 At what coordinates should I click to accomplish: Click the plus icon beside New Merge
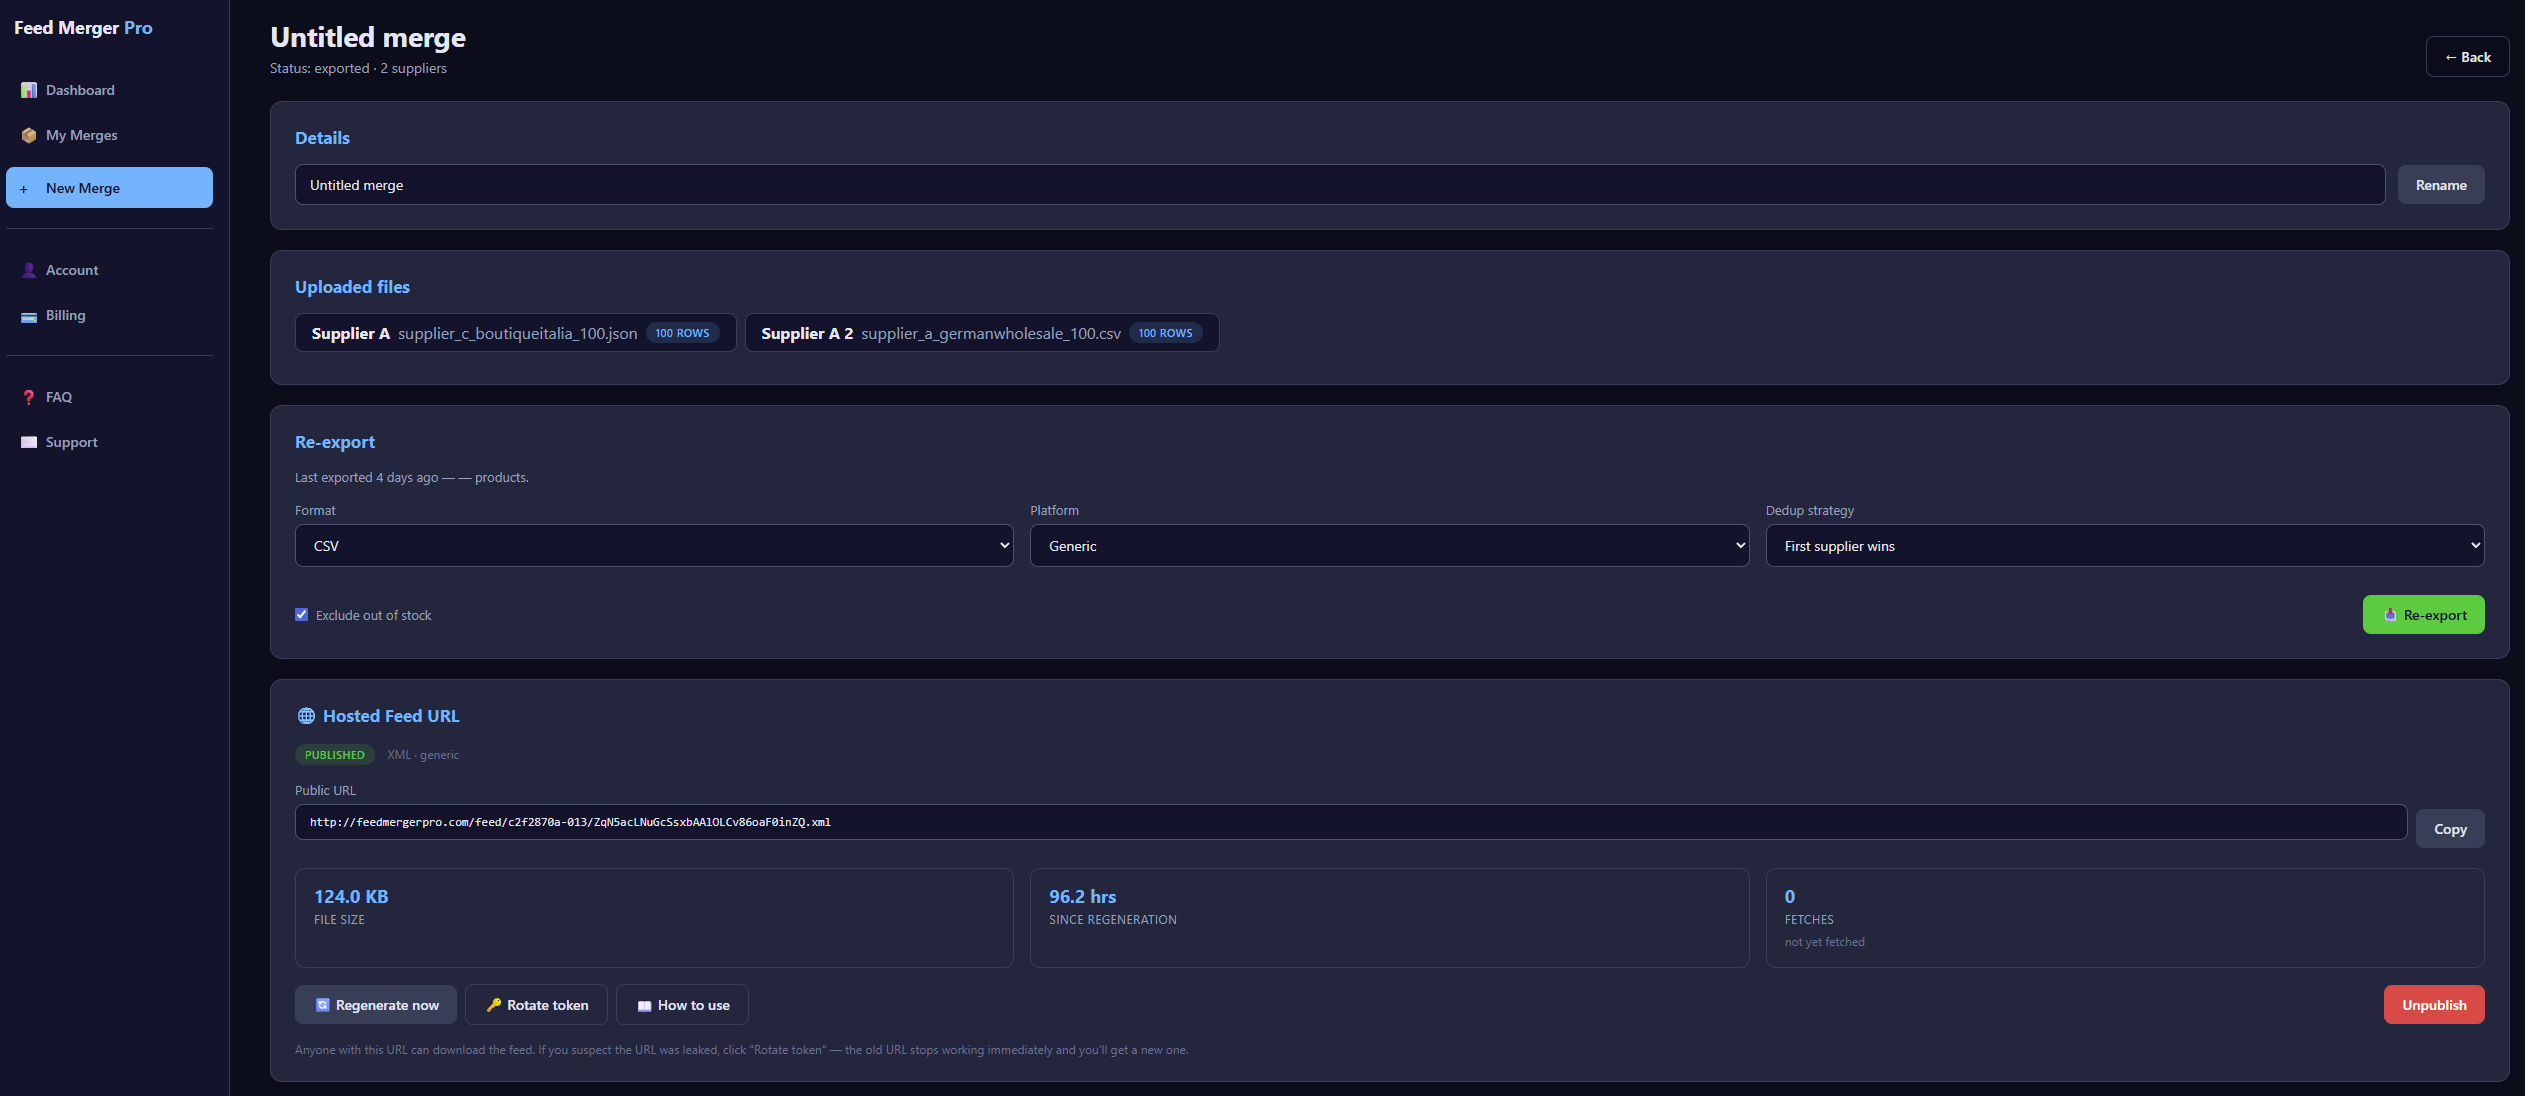point(24,189)
